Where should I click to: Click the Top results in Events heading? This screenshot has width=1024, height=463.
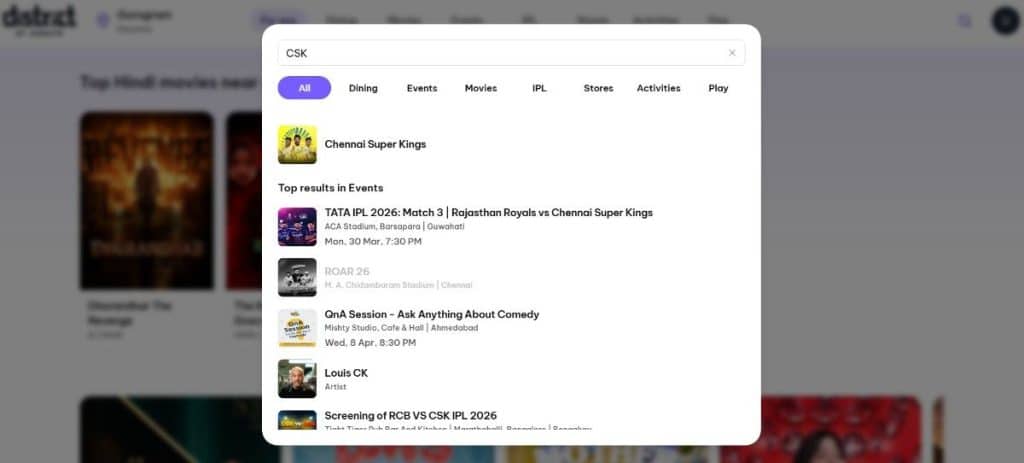(330, 188)
